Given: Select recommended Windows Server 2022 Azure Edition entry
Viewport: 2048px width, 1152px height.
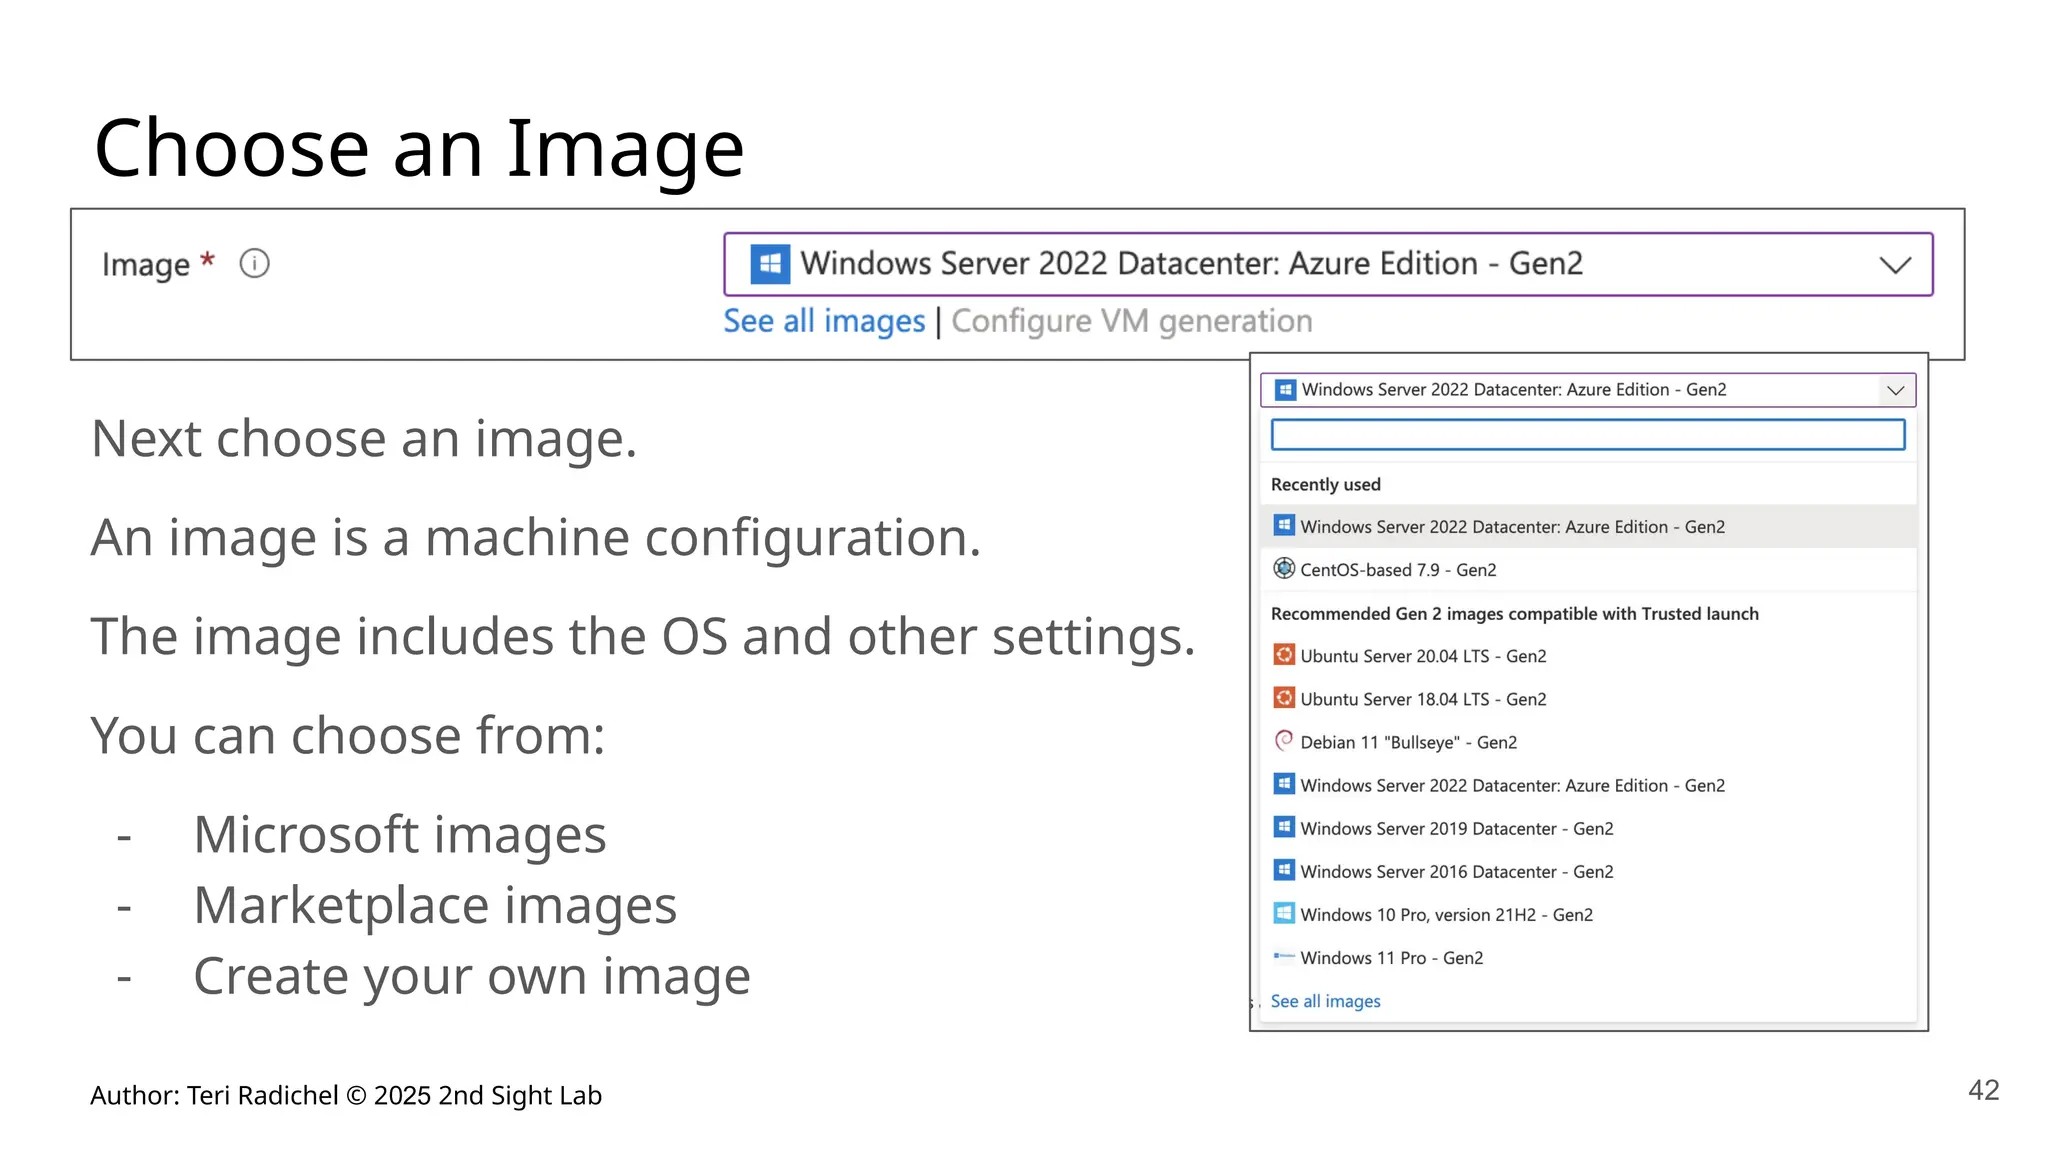Looking at the screenshot, I should (x=1588, y=786).
